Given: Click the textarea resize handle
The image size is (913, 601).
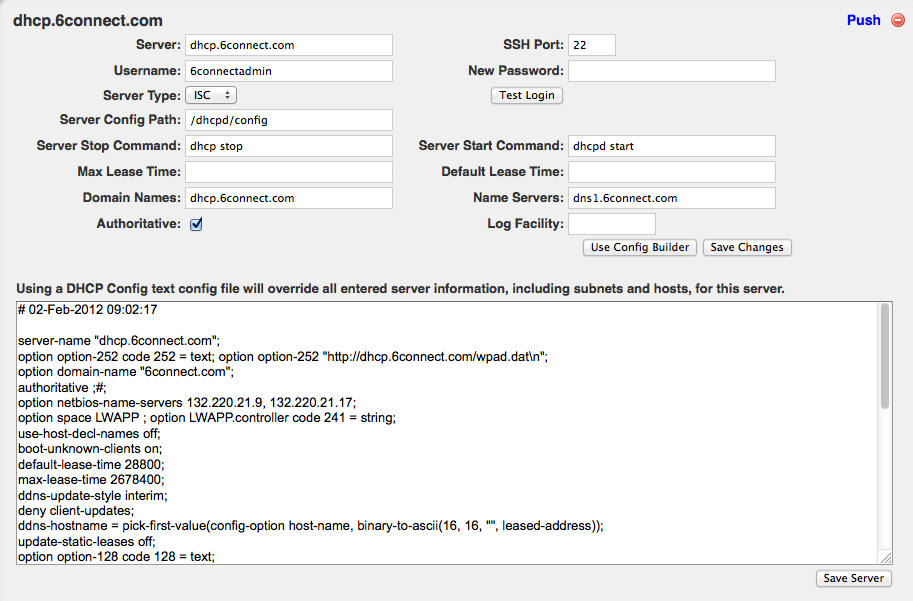Looking at the screenshot, I should point(886,557).
